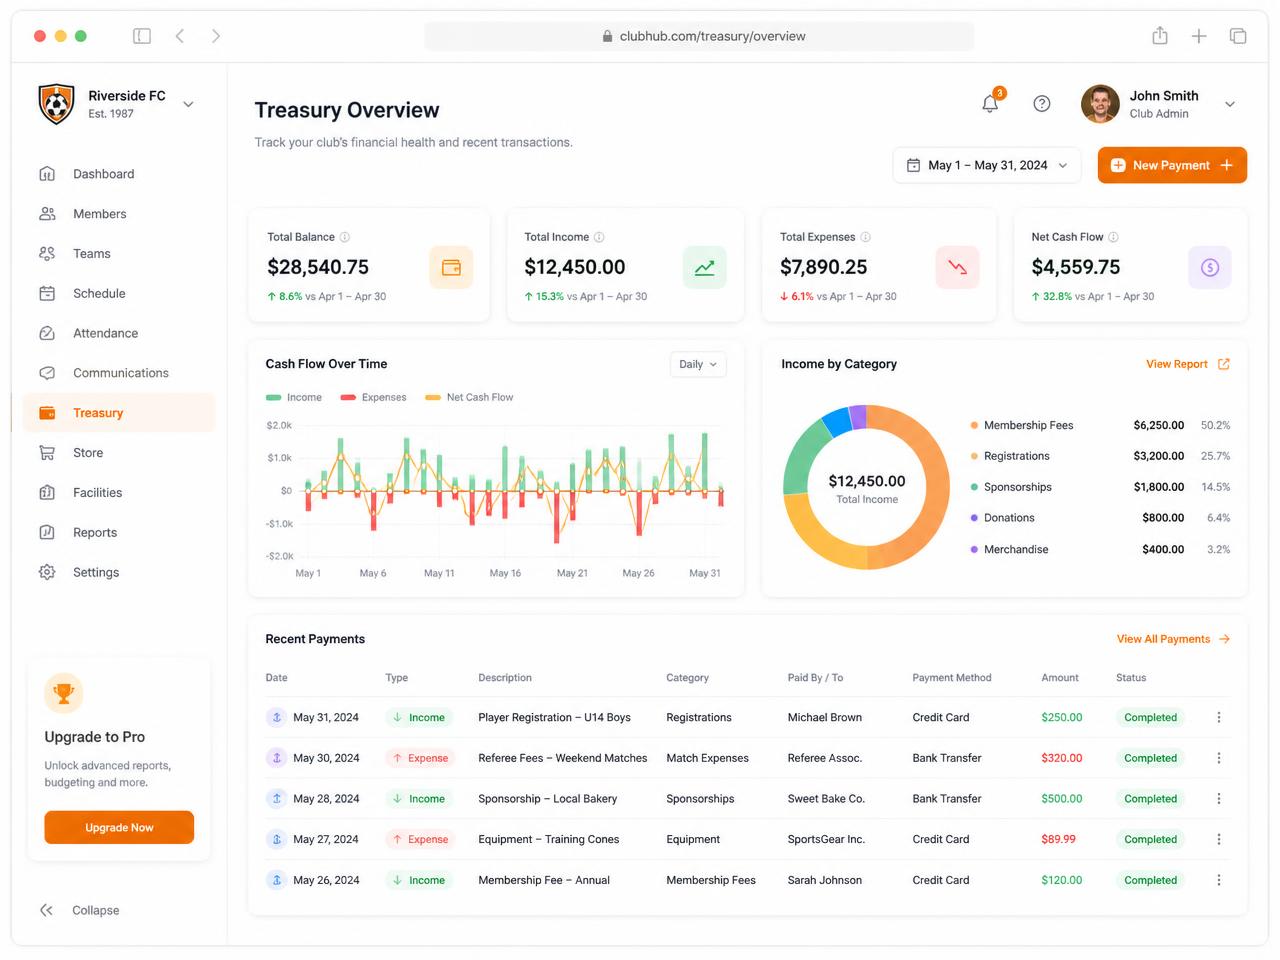Viewport: 1280px width, 960px height.
Task: Toggle the browser sidebar panel icon
Action: click(x=142, y=36)
